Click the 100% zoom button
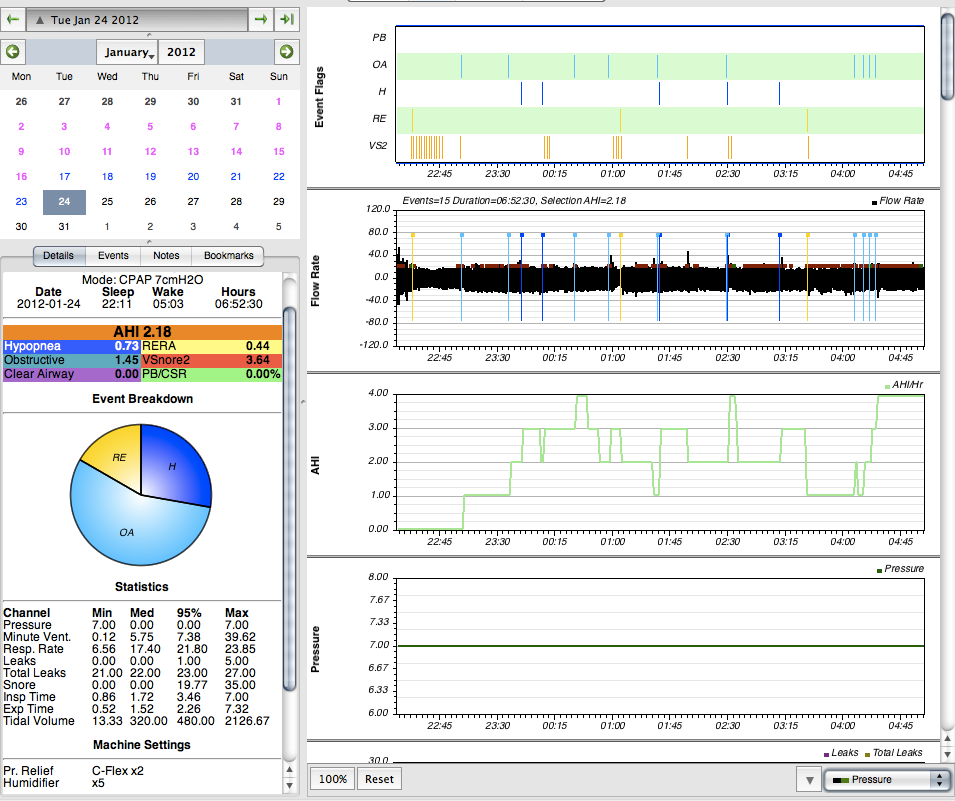This screenshot has width=955, height=801. pyautogui.click(x=332, y=779)
